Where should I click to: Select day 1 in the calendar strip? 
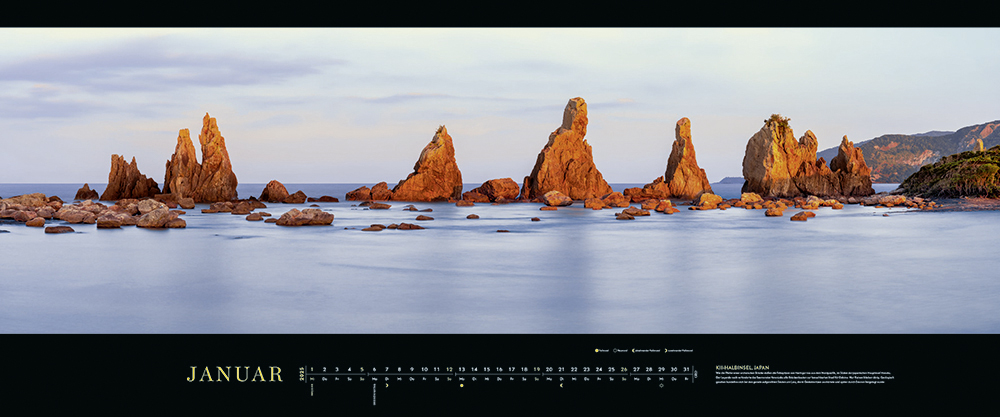click(312, 369)
